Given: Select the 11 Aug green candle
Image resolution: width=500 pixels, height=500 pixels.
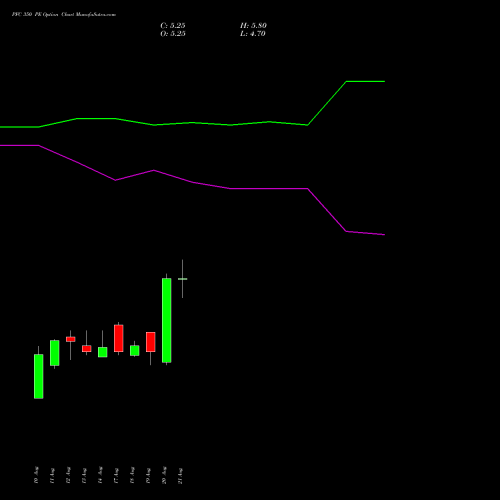Looking at the screenshot, I should pos(55,353).
